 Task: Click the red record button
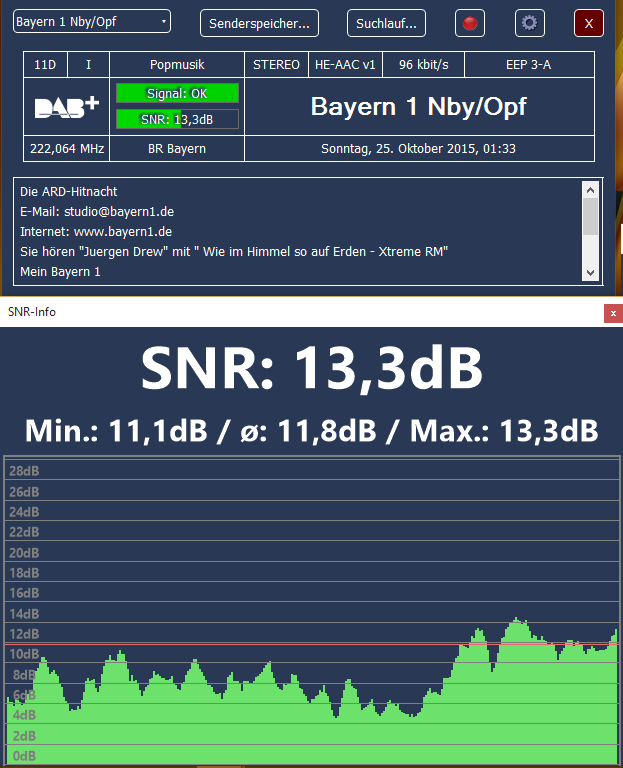(469, 23)
